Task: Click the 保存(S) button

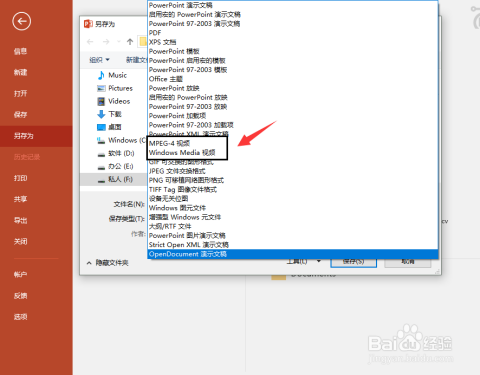Action: pos(354,262)
